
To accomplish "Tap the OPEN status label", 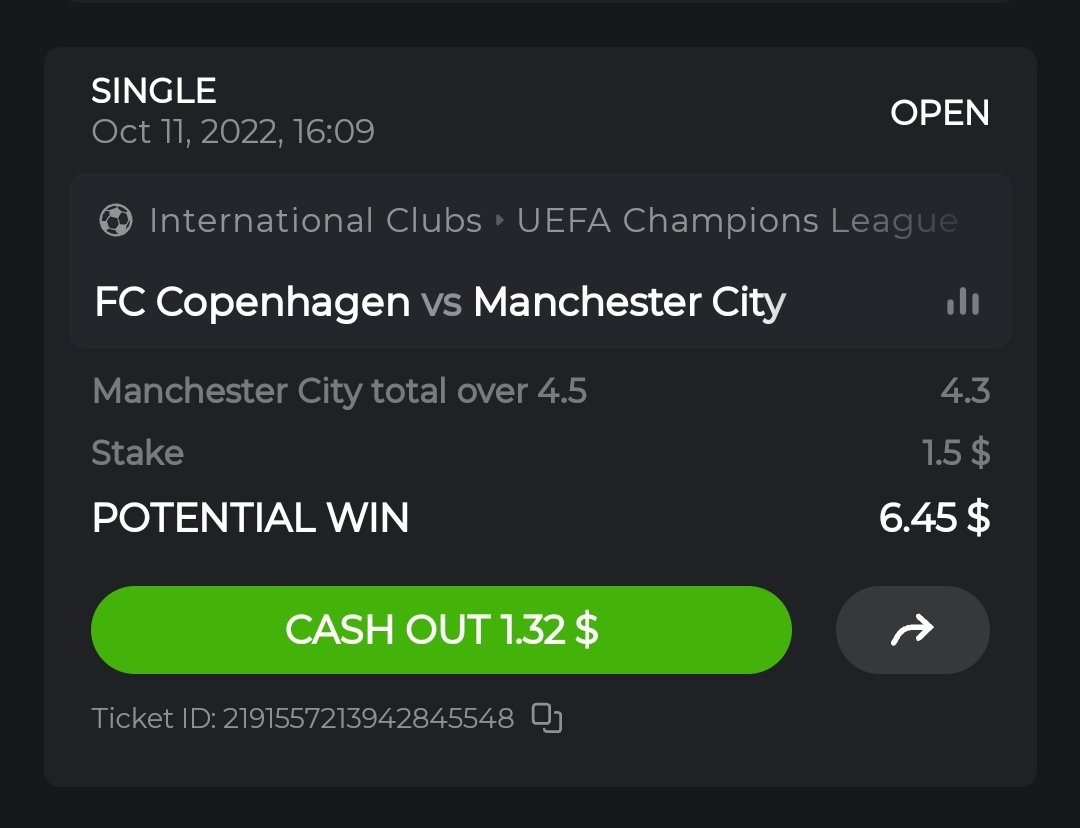I will tap(939, 113).
